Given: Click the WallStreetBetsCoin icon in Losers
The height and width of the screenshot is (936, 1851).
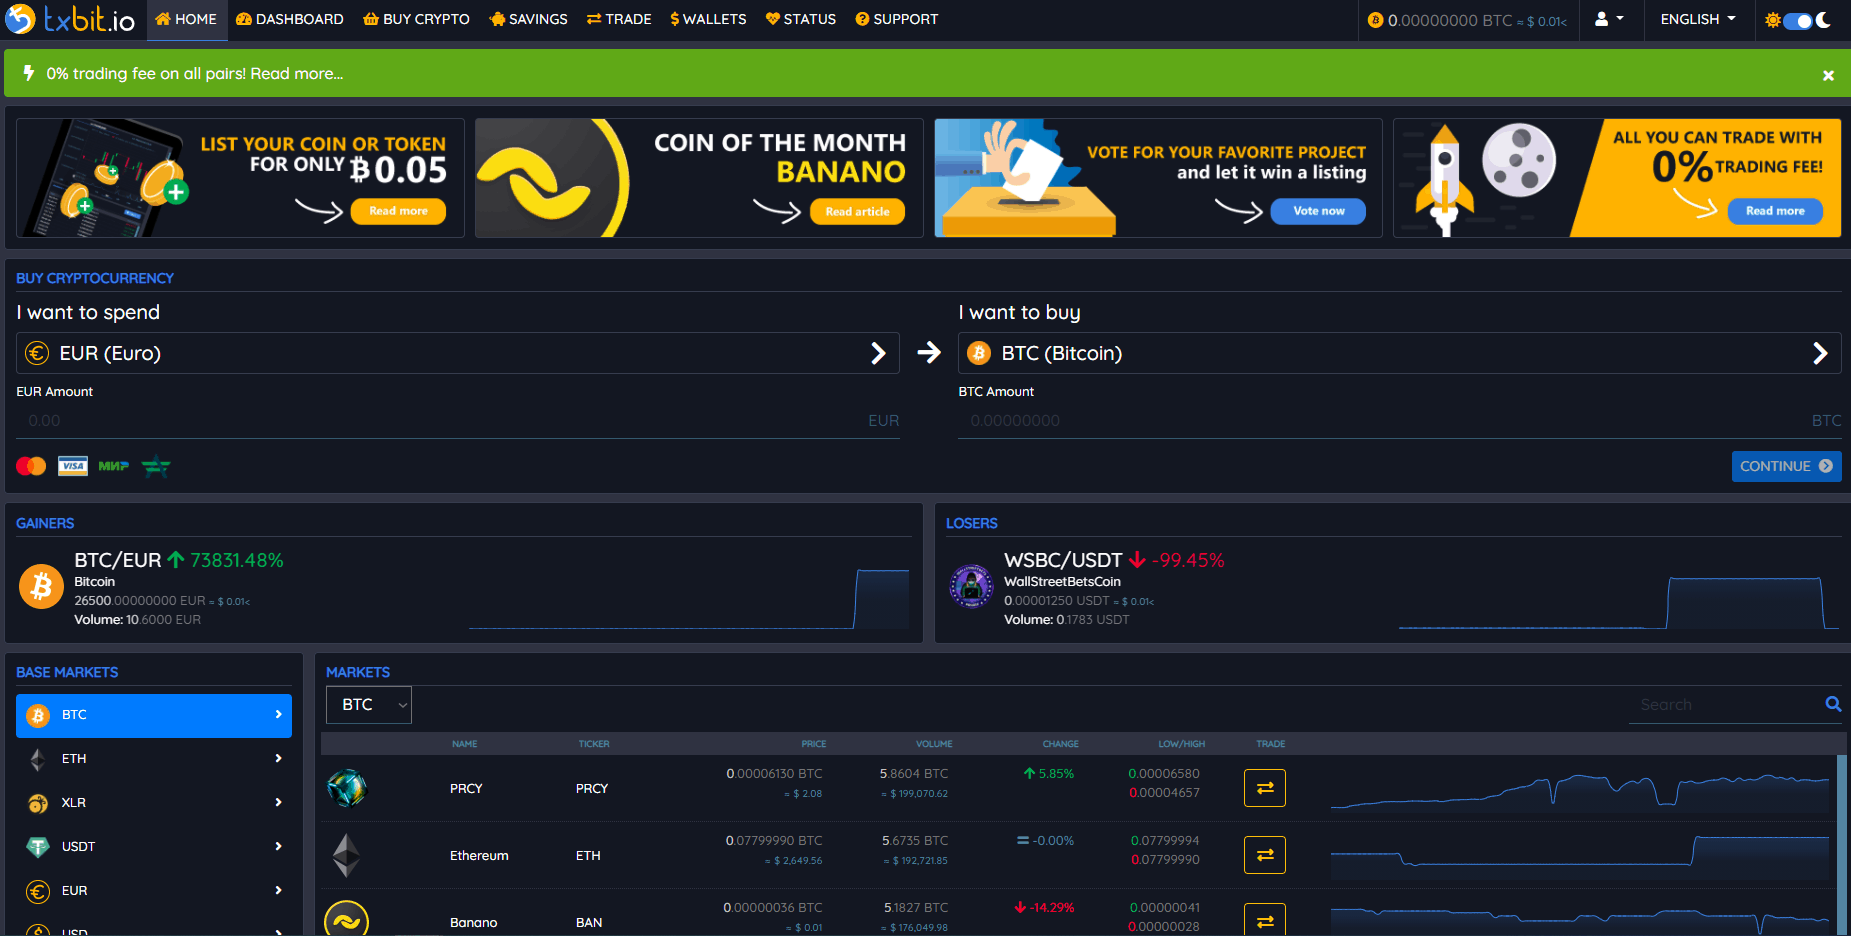Looking at the screenshot, I should point(971,586).
